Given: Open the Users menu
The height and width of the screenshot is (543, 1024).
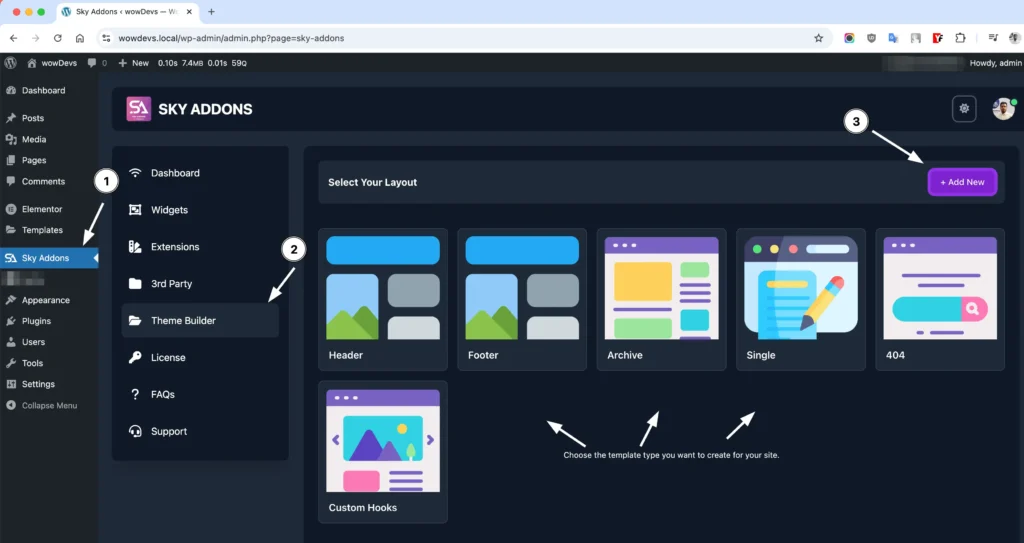Looking at the screenshot, I should tap(49, 342).
